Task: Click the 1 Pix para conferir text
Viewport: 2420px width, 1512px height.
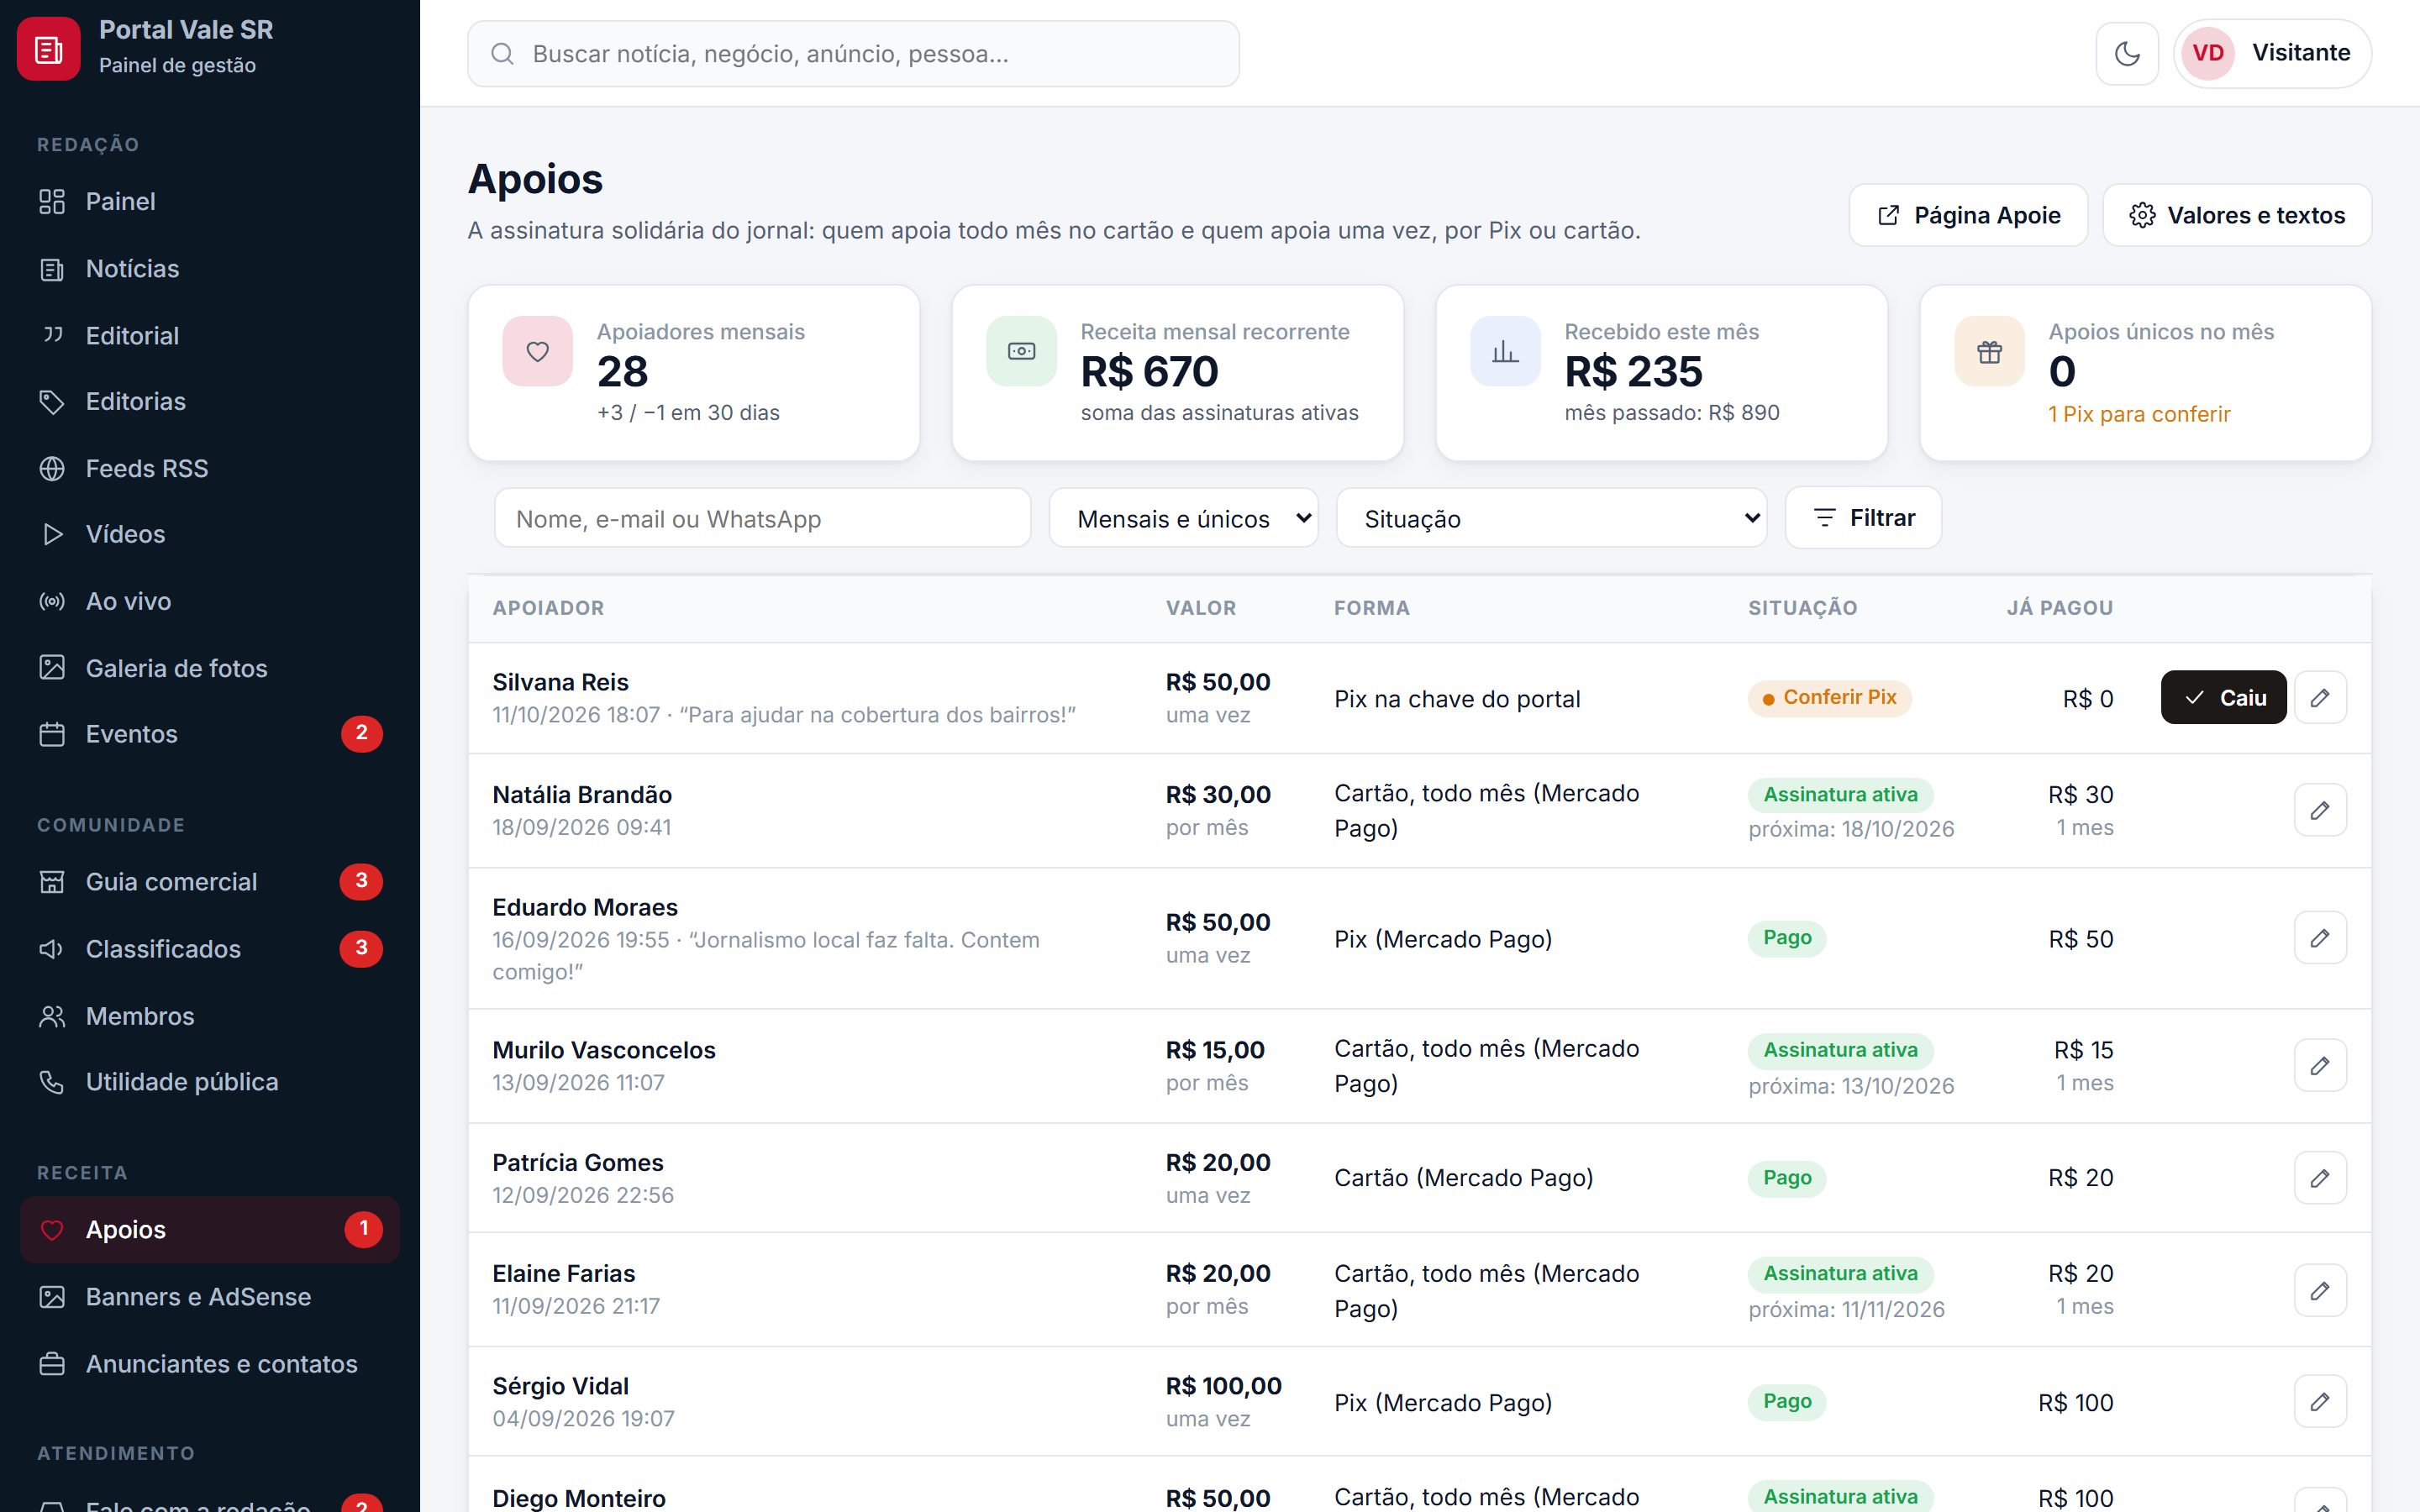Action: [2139, 414]
